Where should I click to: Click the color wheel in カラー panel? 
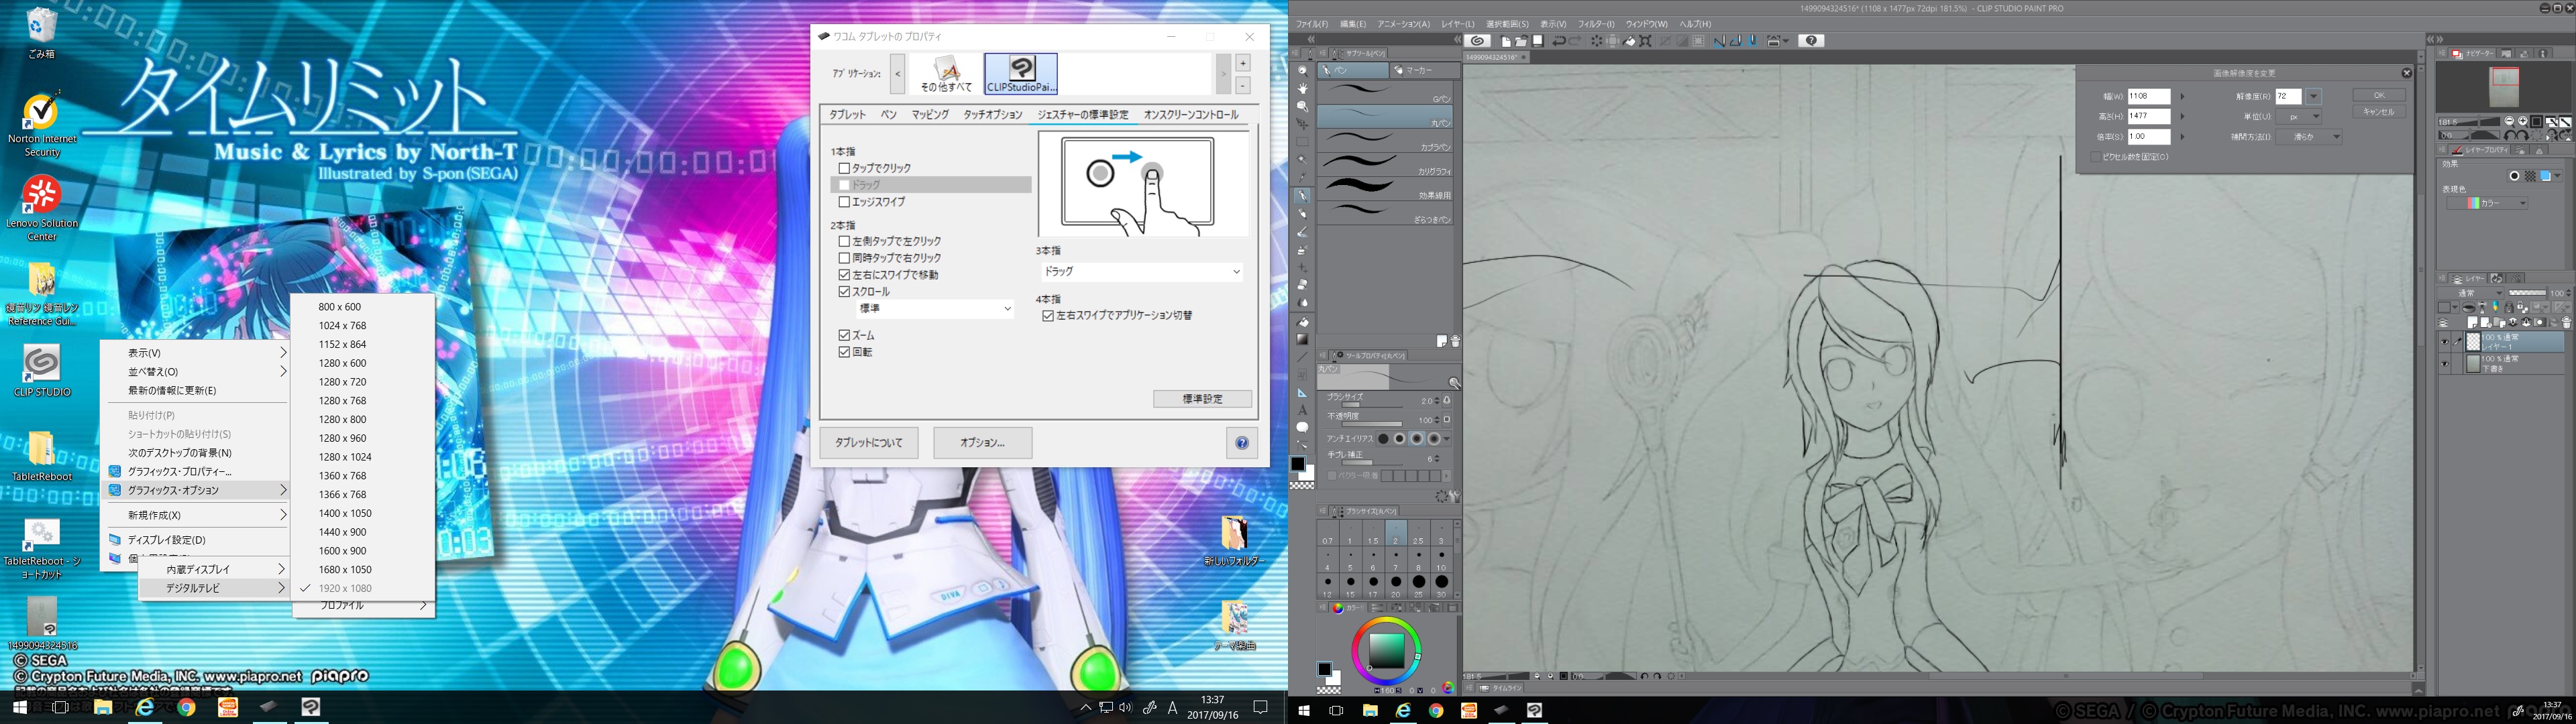1386,650
